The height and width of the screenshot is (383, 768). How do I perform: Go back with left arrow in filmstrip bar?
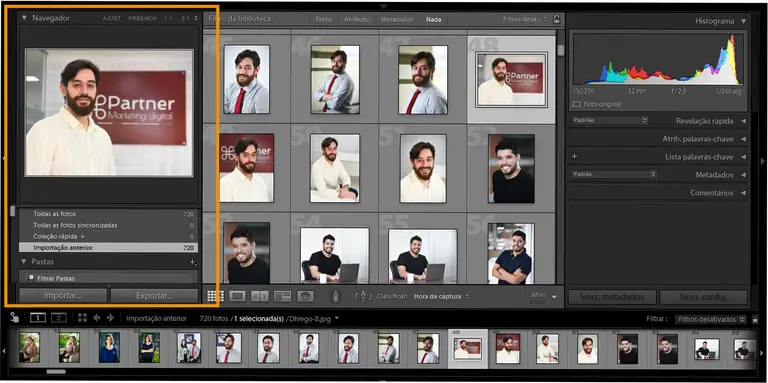tap(96, 318)
